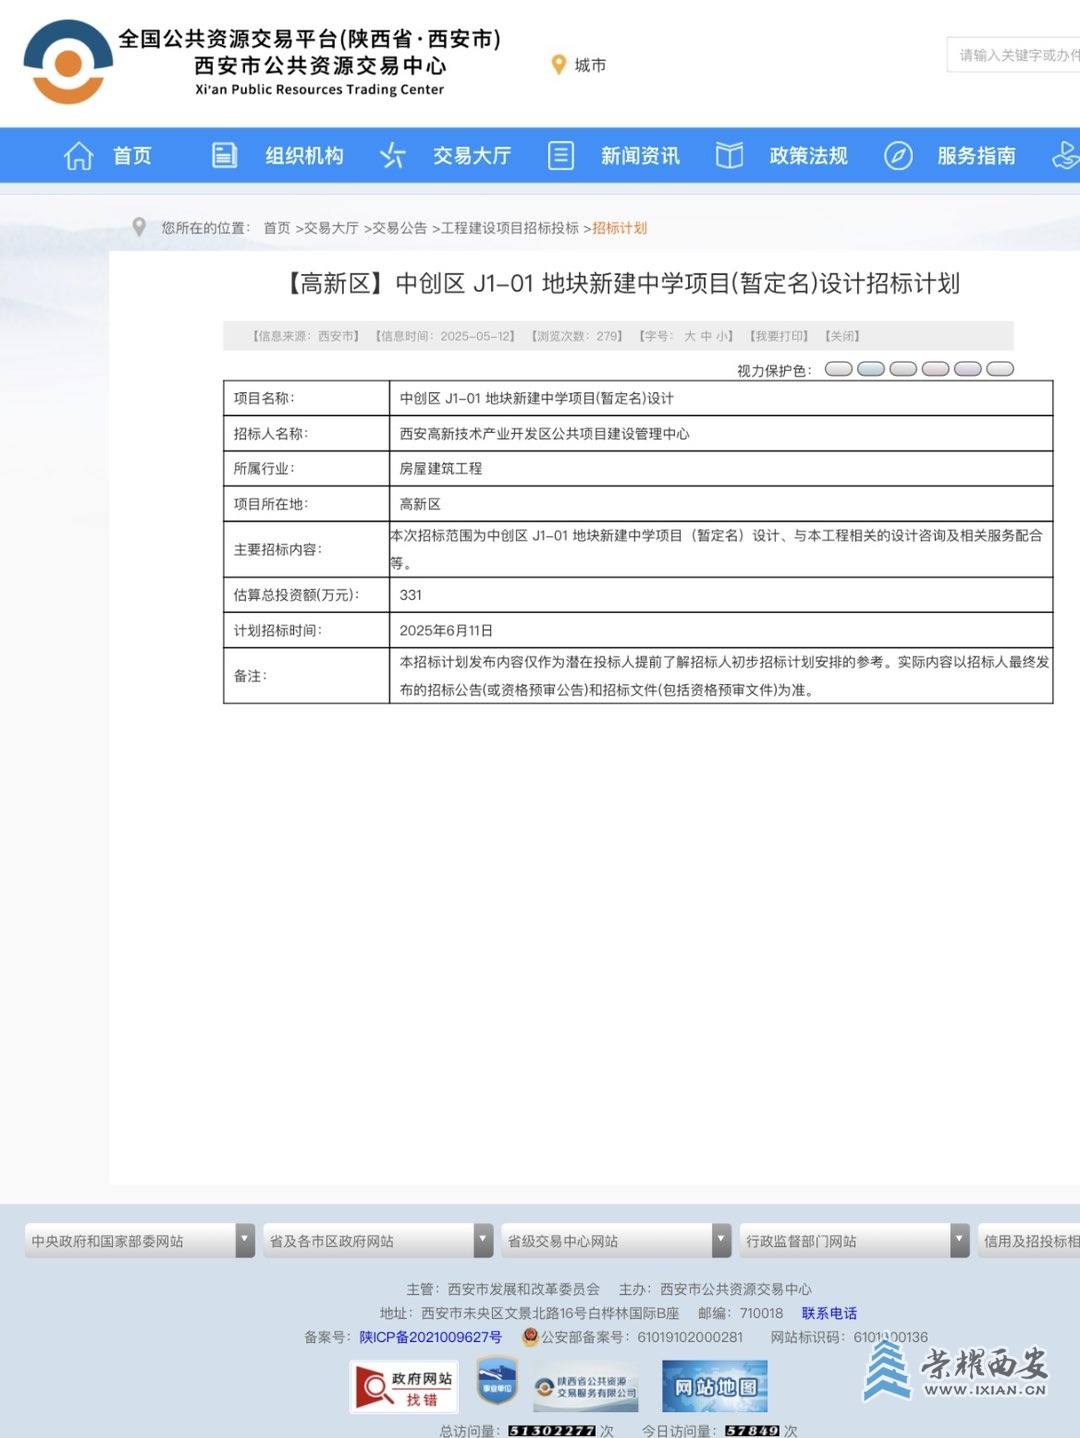
Task: Click the keyword search input field
Action: coord(1013,55)
